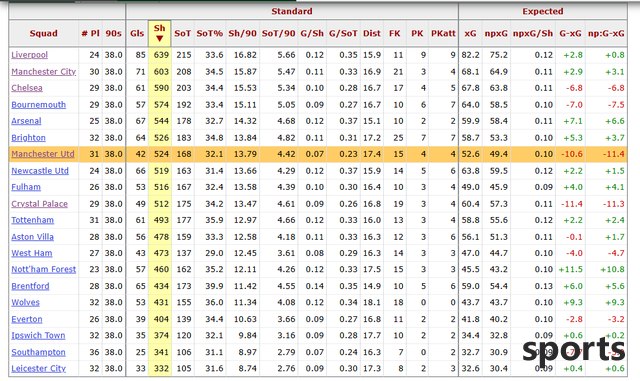Open the Fulham squad link
Image resolution: width=640 pixels, height=381 pixels.
[26, 187]
